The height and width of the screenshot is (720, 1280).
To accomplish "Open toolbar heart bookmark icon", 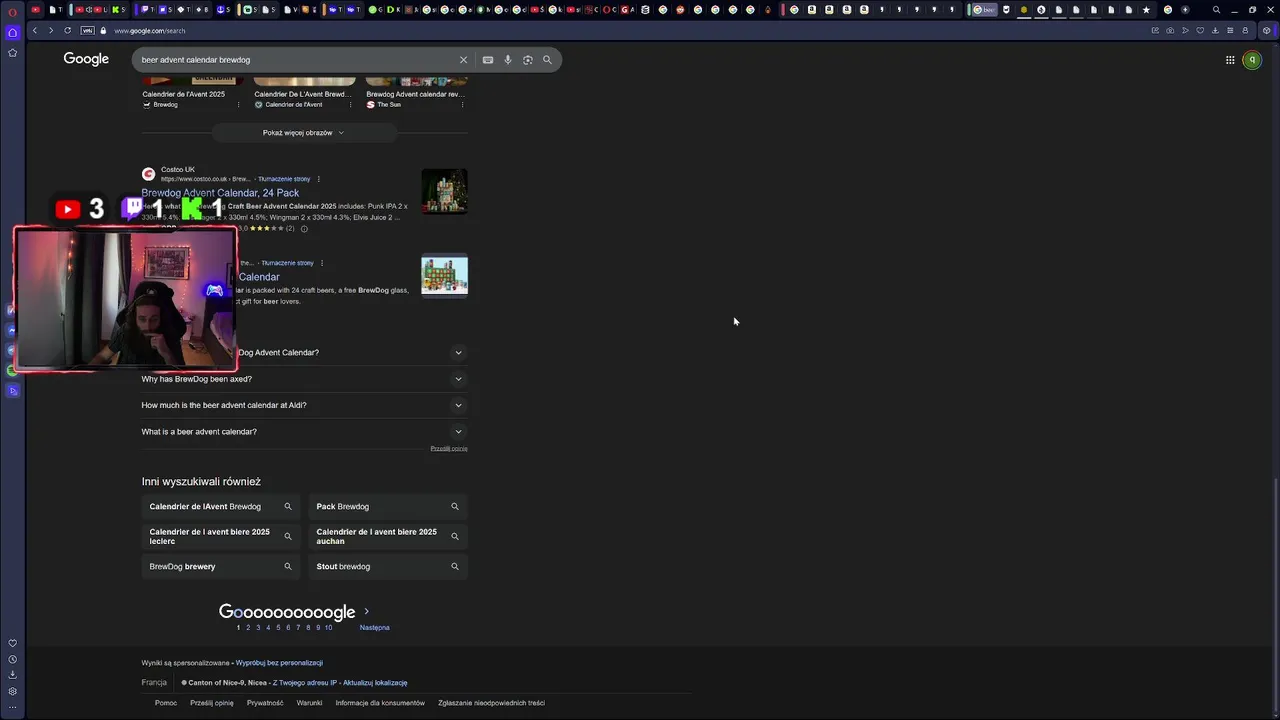I will (x=1201, y=31).
